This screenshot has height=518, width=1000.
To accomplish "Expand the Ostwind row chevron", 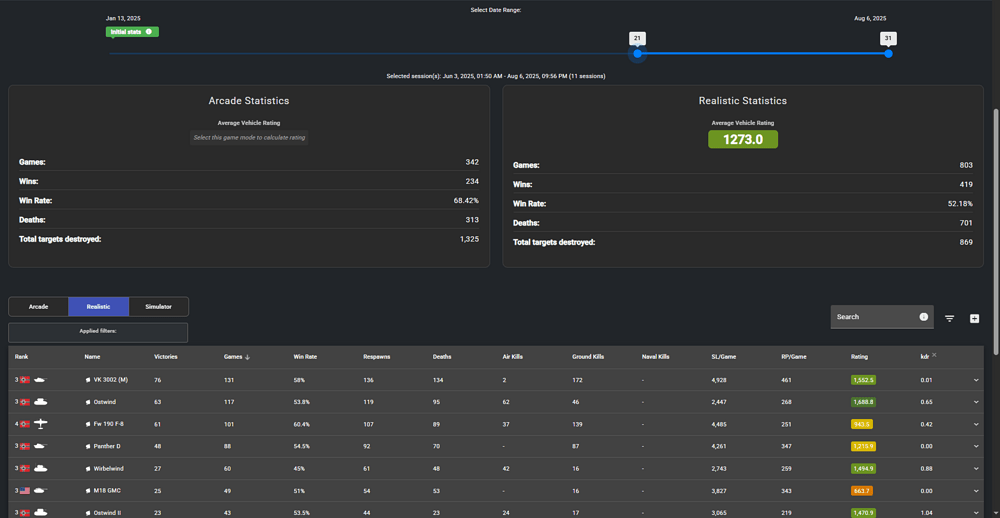I will pos(976,402).
